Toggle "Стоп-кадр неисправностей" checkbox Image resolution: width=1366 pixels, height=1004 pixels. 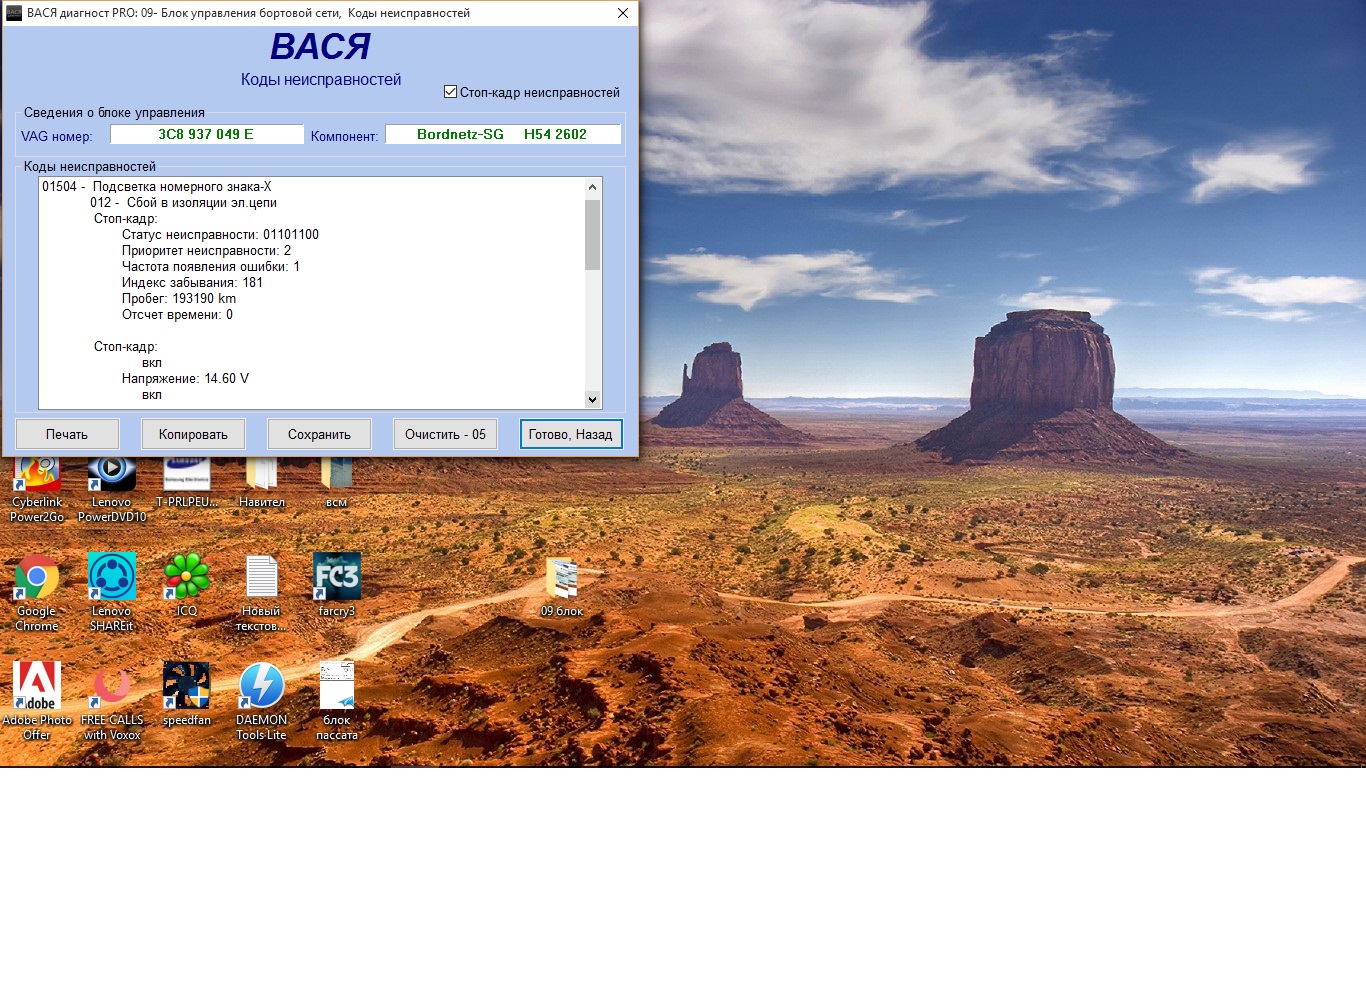pyautogui.click(x=450, y=92)
